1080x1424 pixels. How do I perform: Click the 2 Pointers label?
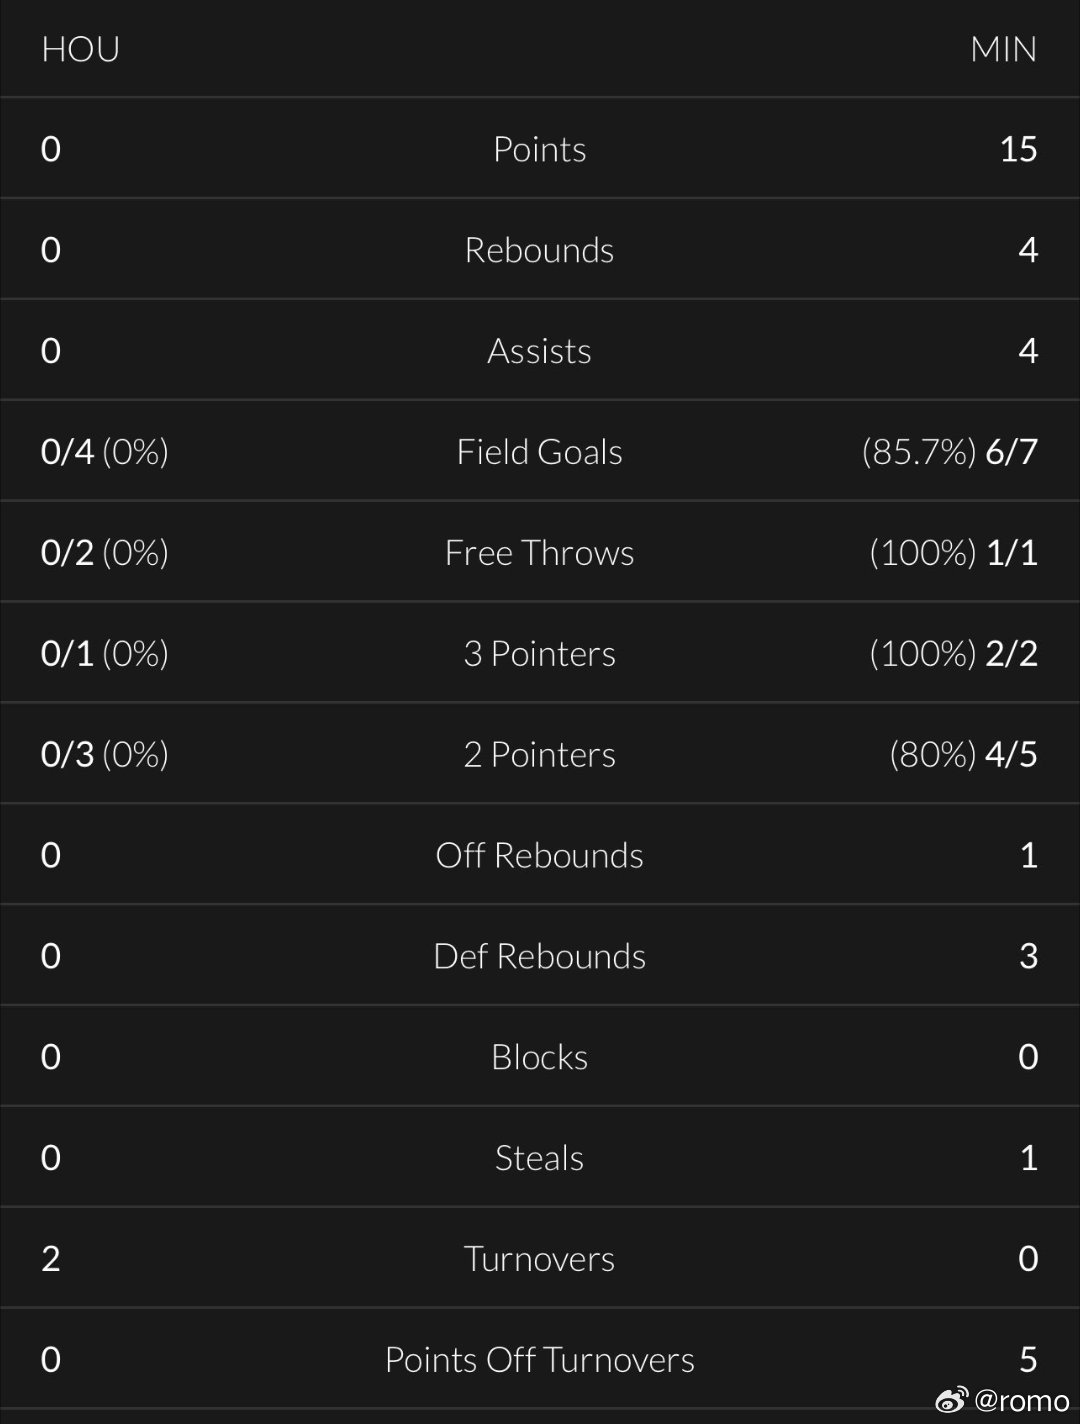pyautogui.click(x=539, y=755)
